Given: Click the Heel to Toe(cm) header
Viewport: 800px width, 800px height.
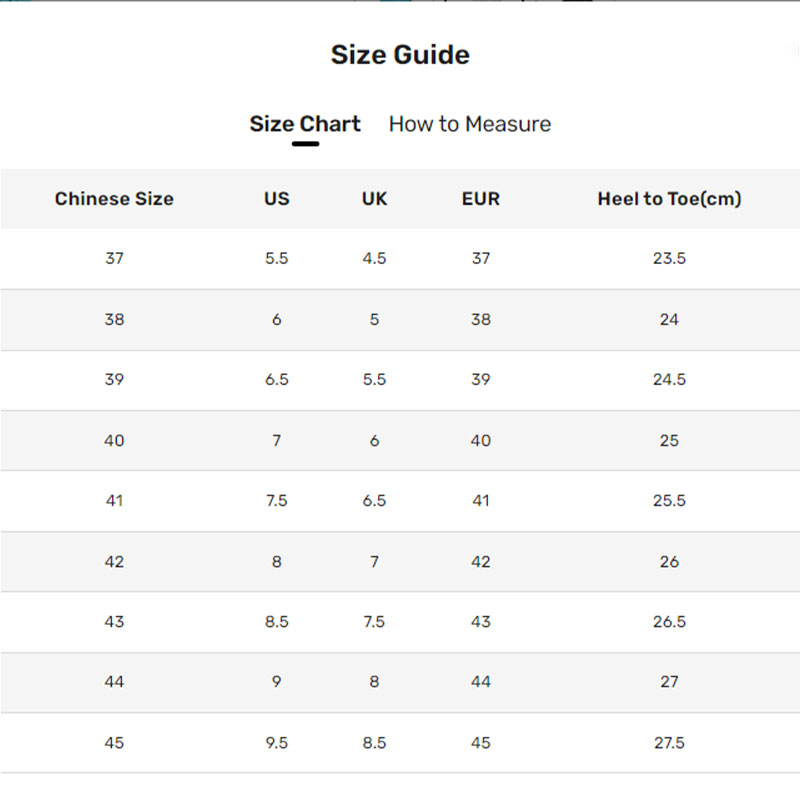Looking at the screenshot, I should tap(669, 199).
